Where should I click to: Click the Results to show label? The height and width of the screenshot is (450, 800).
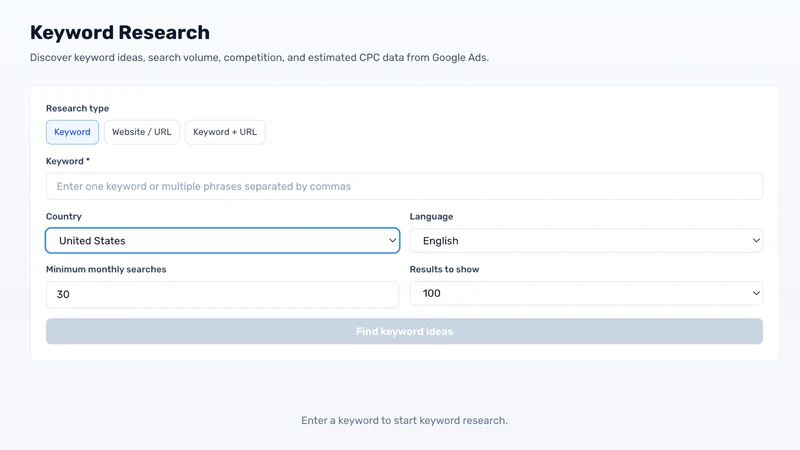tap(444, 269)
